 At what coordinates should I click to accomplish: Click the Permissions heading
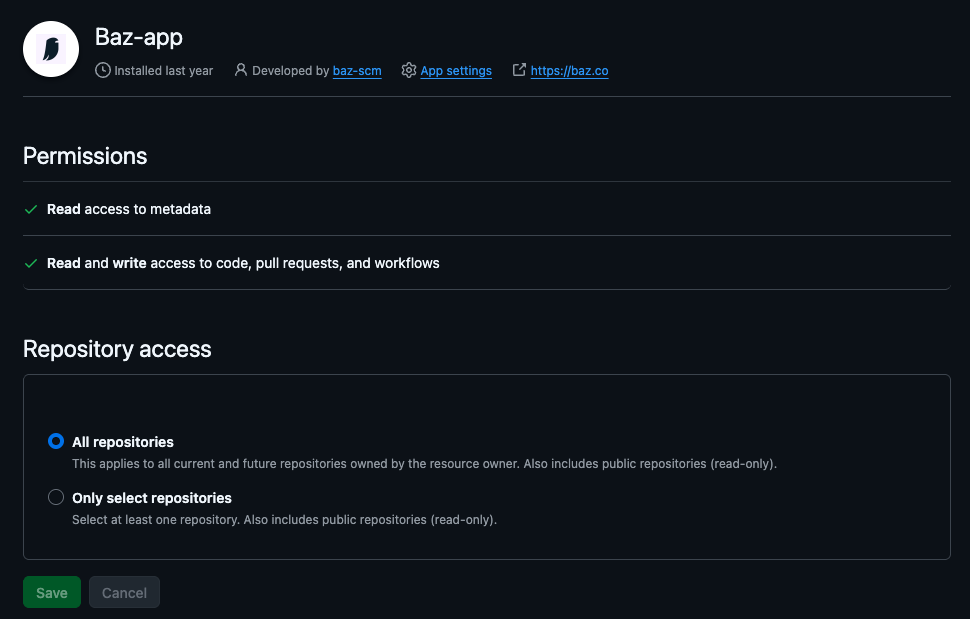pos(85,156)
